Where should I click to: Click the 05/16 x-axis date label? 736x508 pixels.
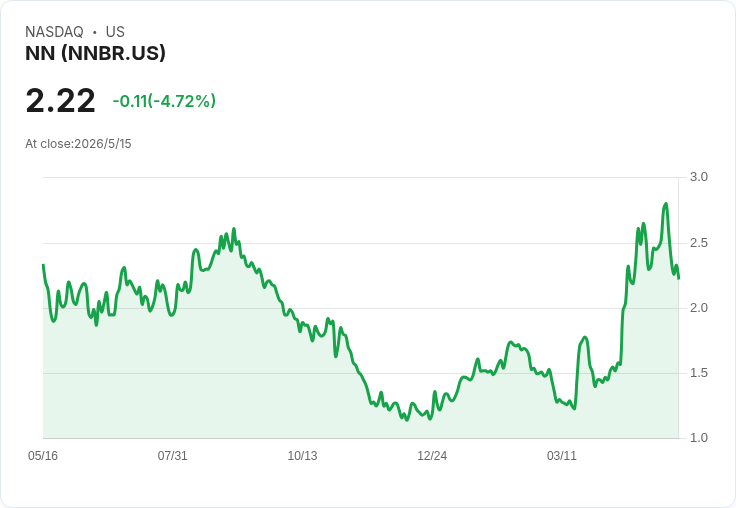(x=43, y=455)
